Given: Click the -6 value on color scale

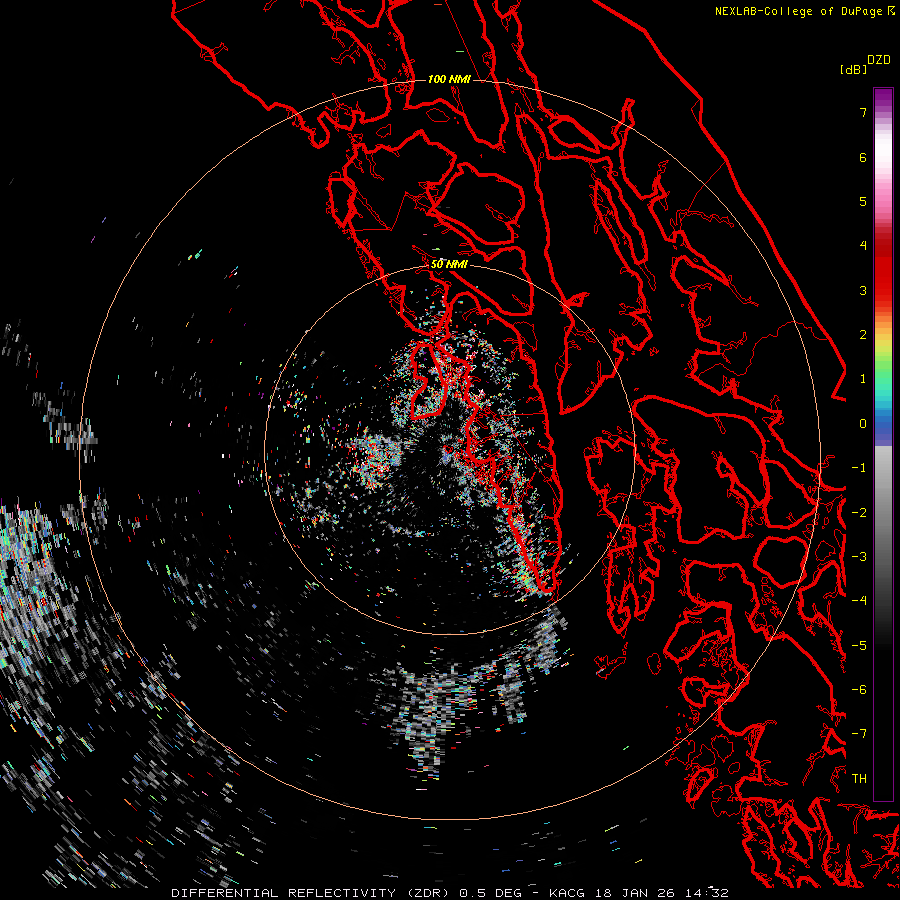Looking at the screenshot, I should (859, 689).
